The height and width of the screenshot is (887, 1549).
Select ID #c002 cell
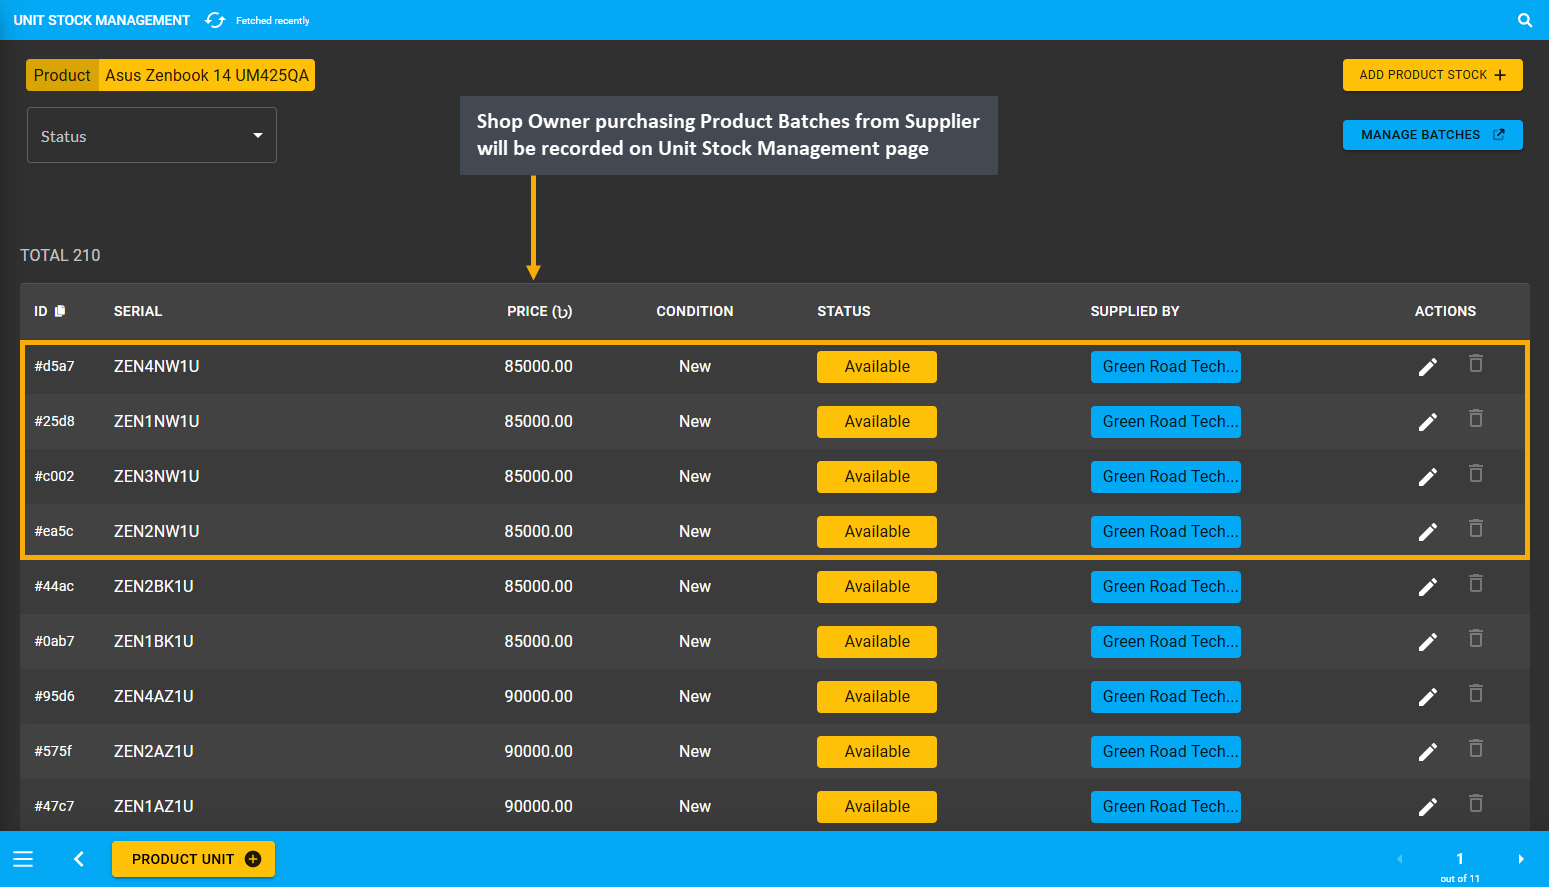tap(55, 476)
